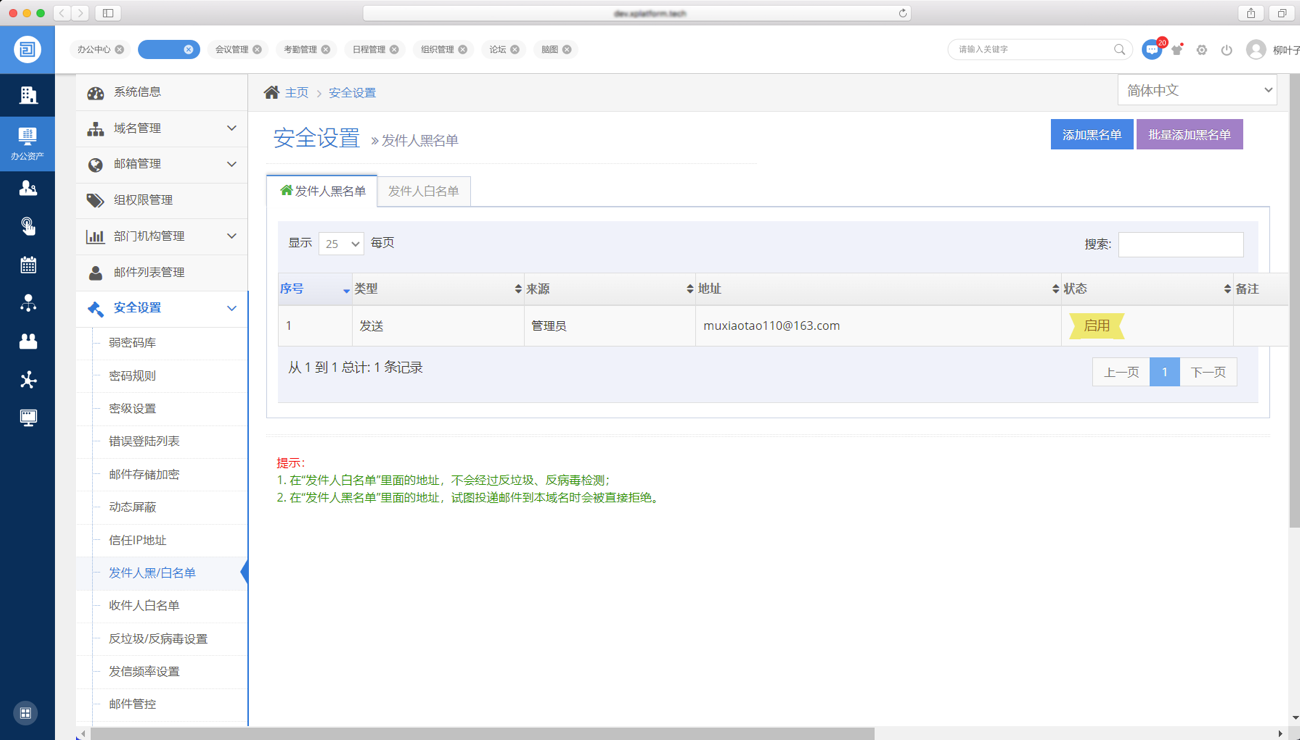The width and height of the screenshot is (1300, 740).
Task: Click the horizontal scrollbar at the bottom
Action: point(480,734)
